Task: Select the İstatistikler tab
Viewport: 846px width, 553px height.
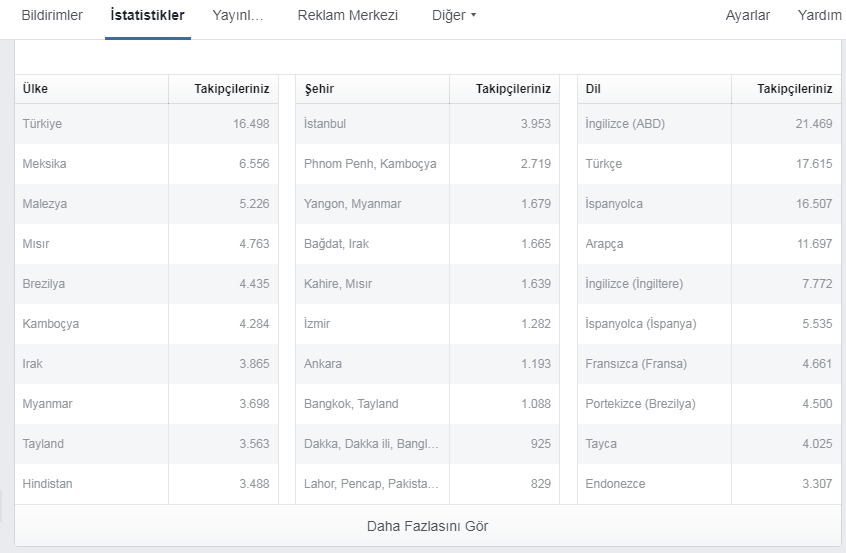Action: click(147, 15)
